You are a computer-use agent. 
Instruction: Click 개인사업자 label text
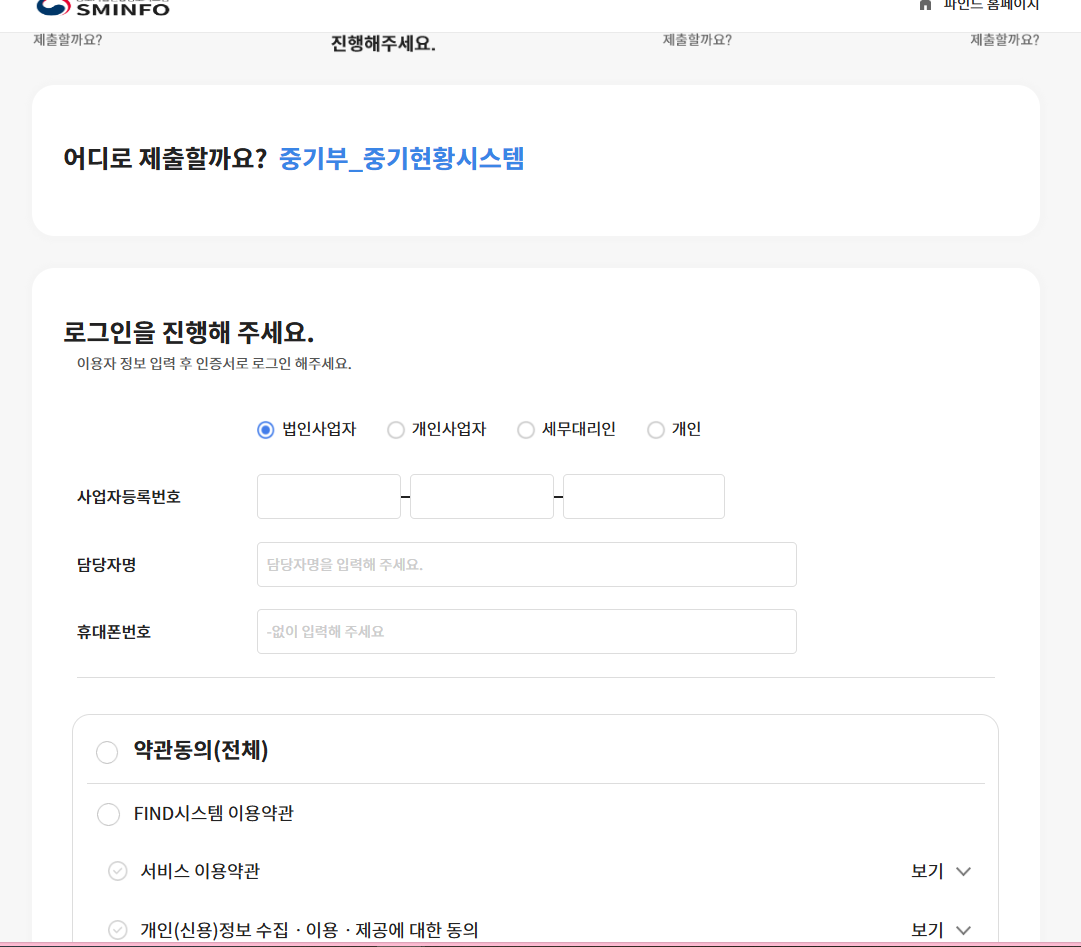pyautogui.click(x=449, y=429)
